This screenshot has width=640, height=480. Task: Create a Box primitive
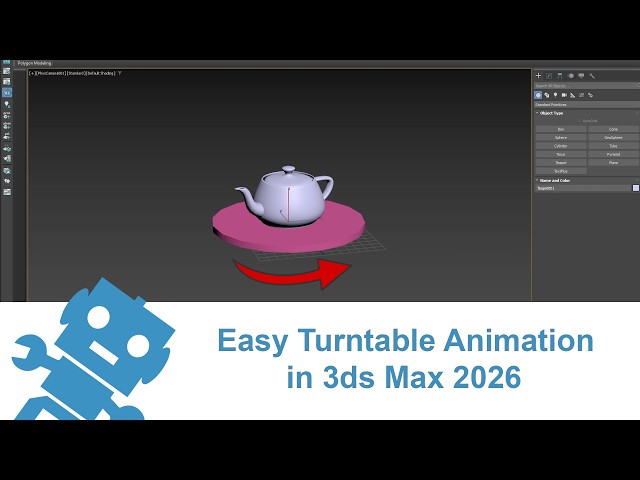[561, 129]
